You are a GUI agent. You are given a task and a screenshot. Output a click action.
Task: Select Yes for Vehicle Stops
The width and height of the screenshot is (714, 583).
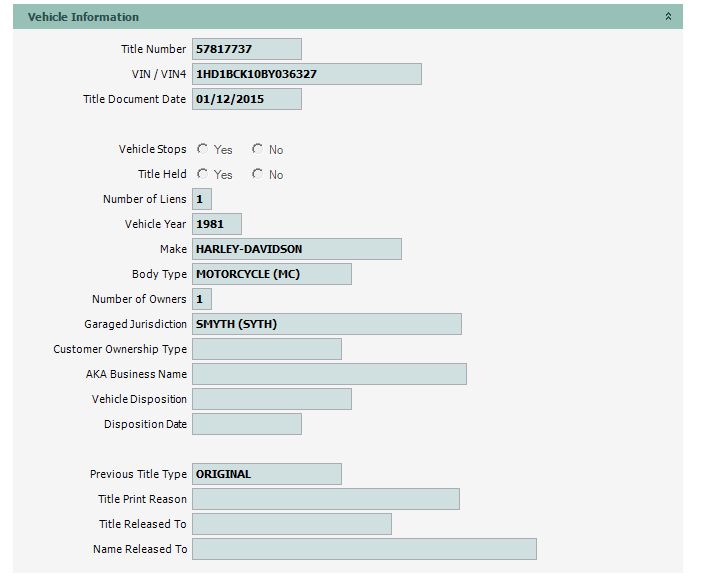coord(203,149)
